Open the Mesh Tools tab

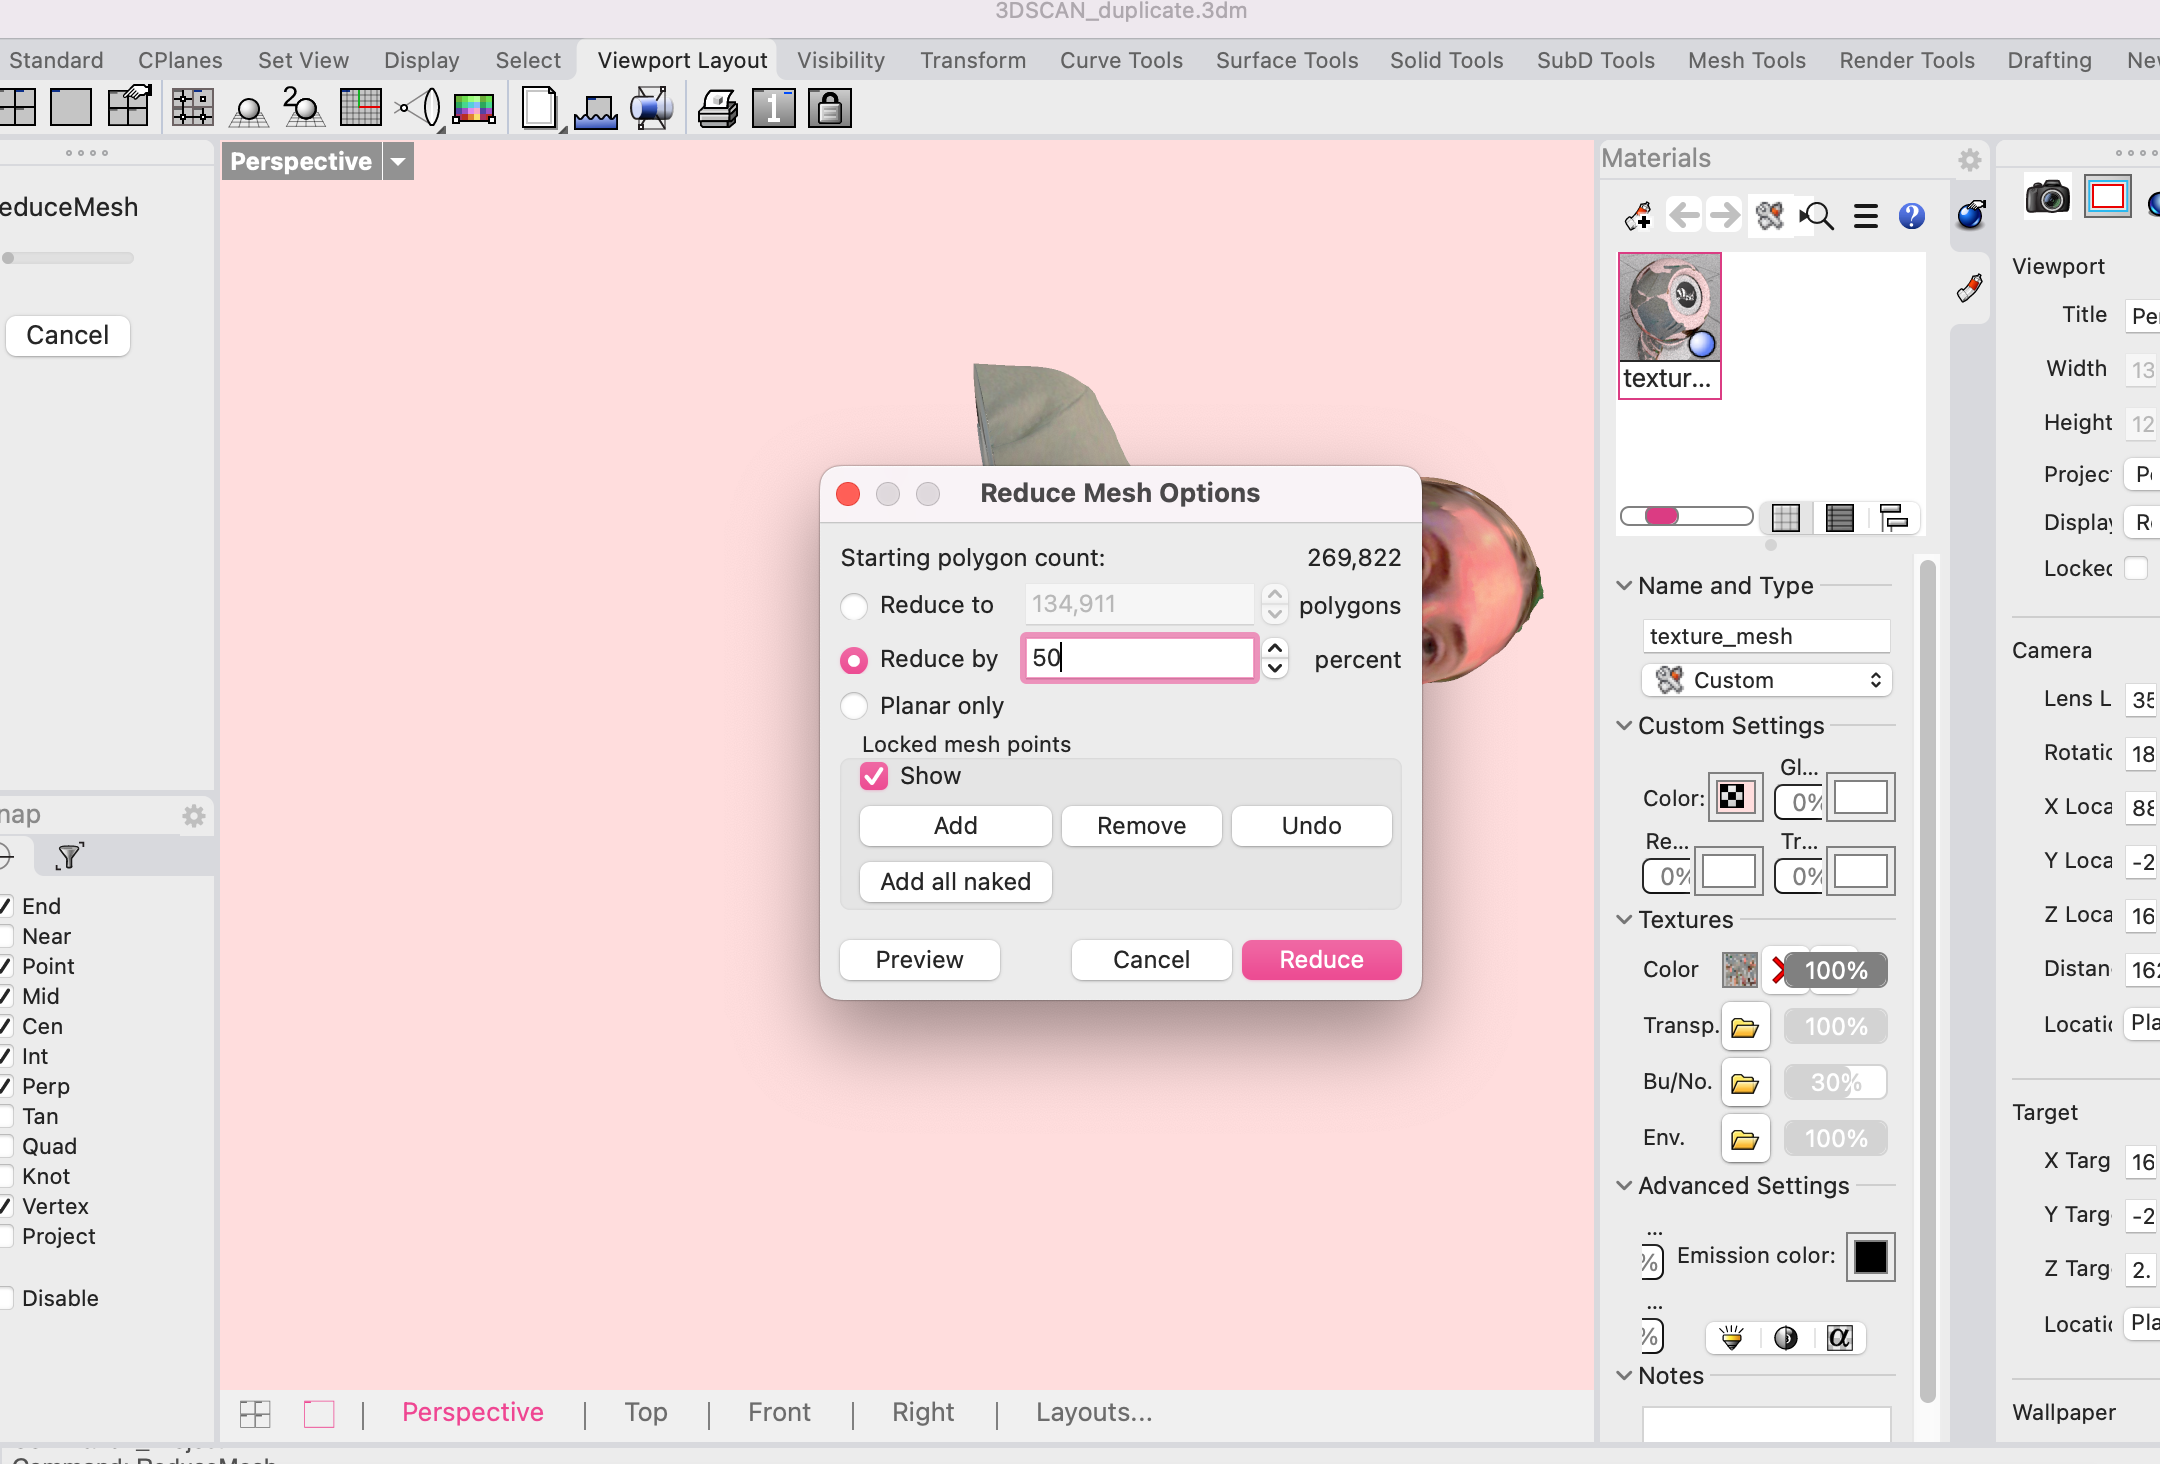[1746, 60]
